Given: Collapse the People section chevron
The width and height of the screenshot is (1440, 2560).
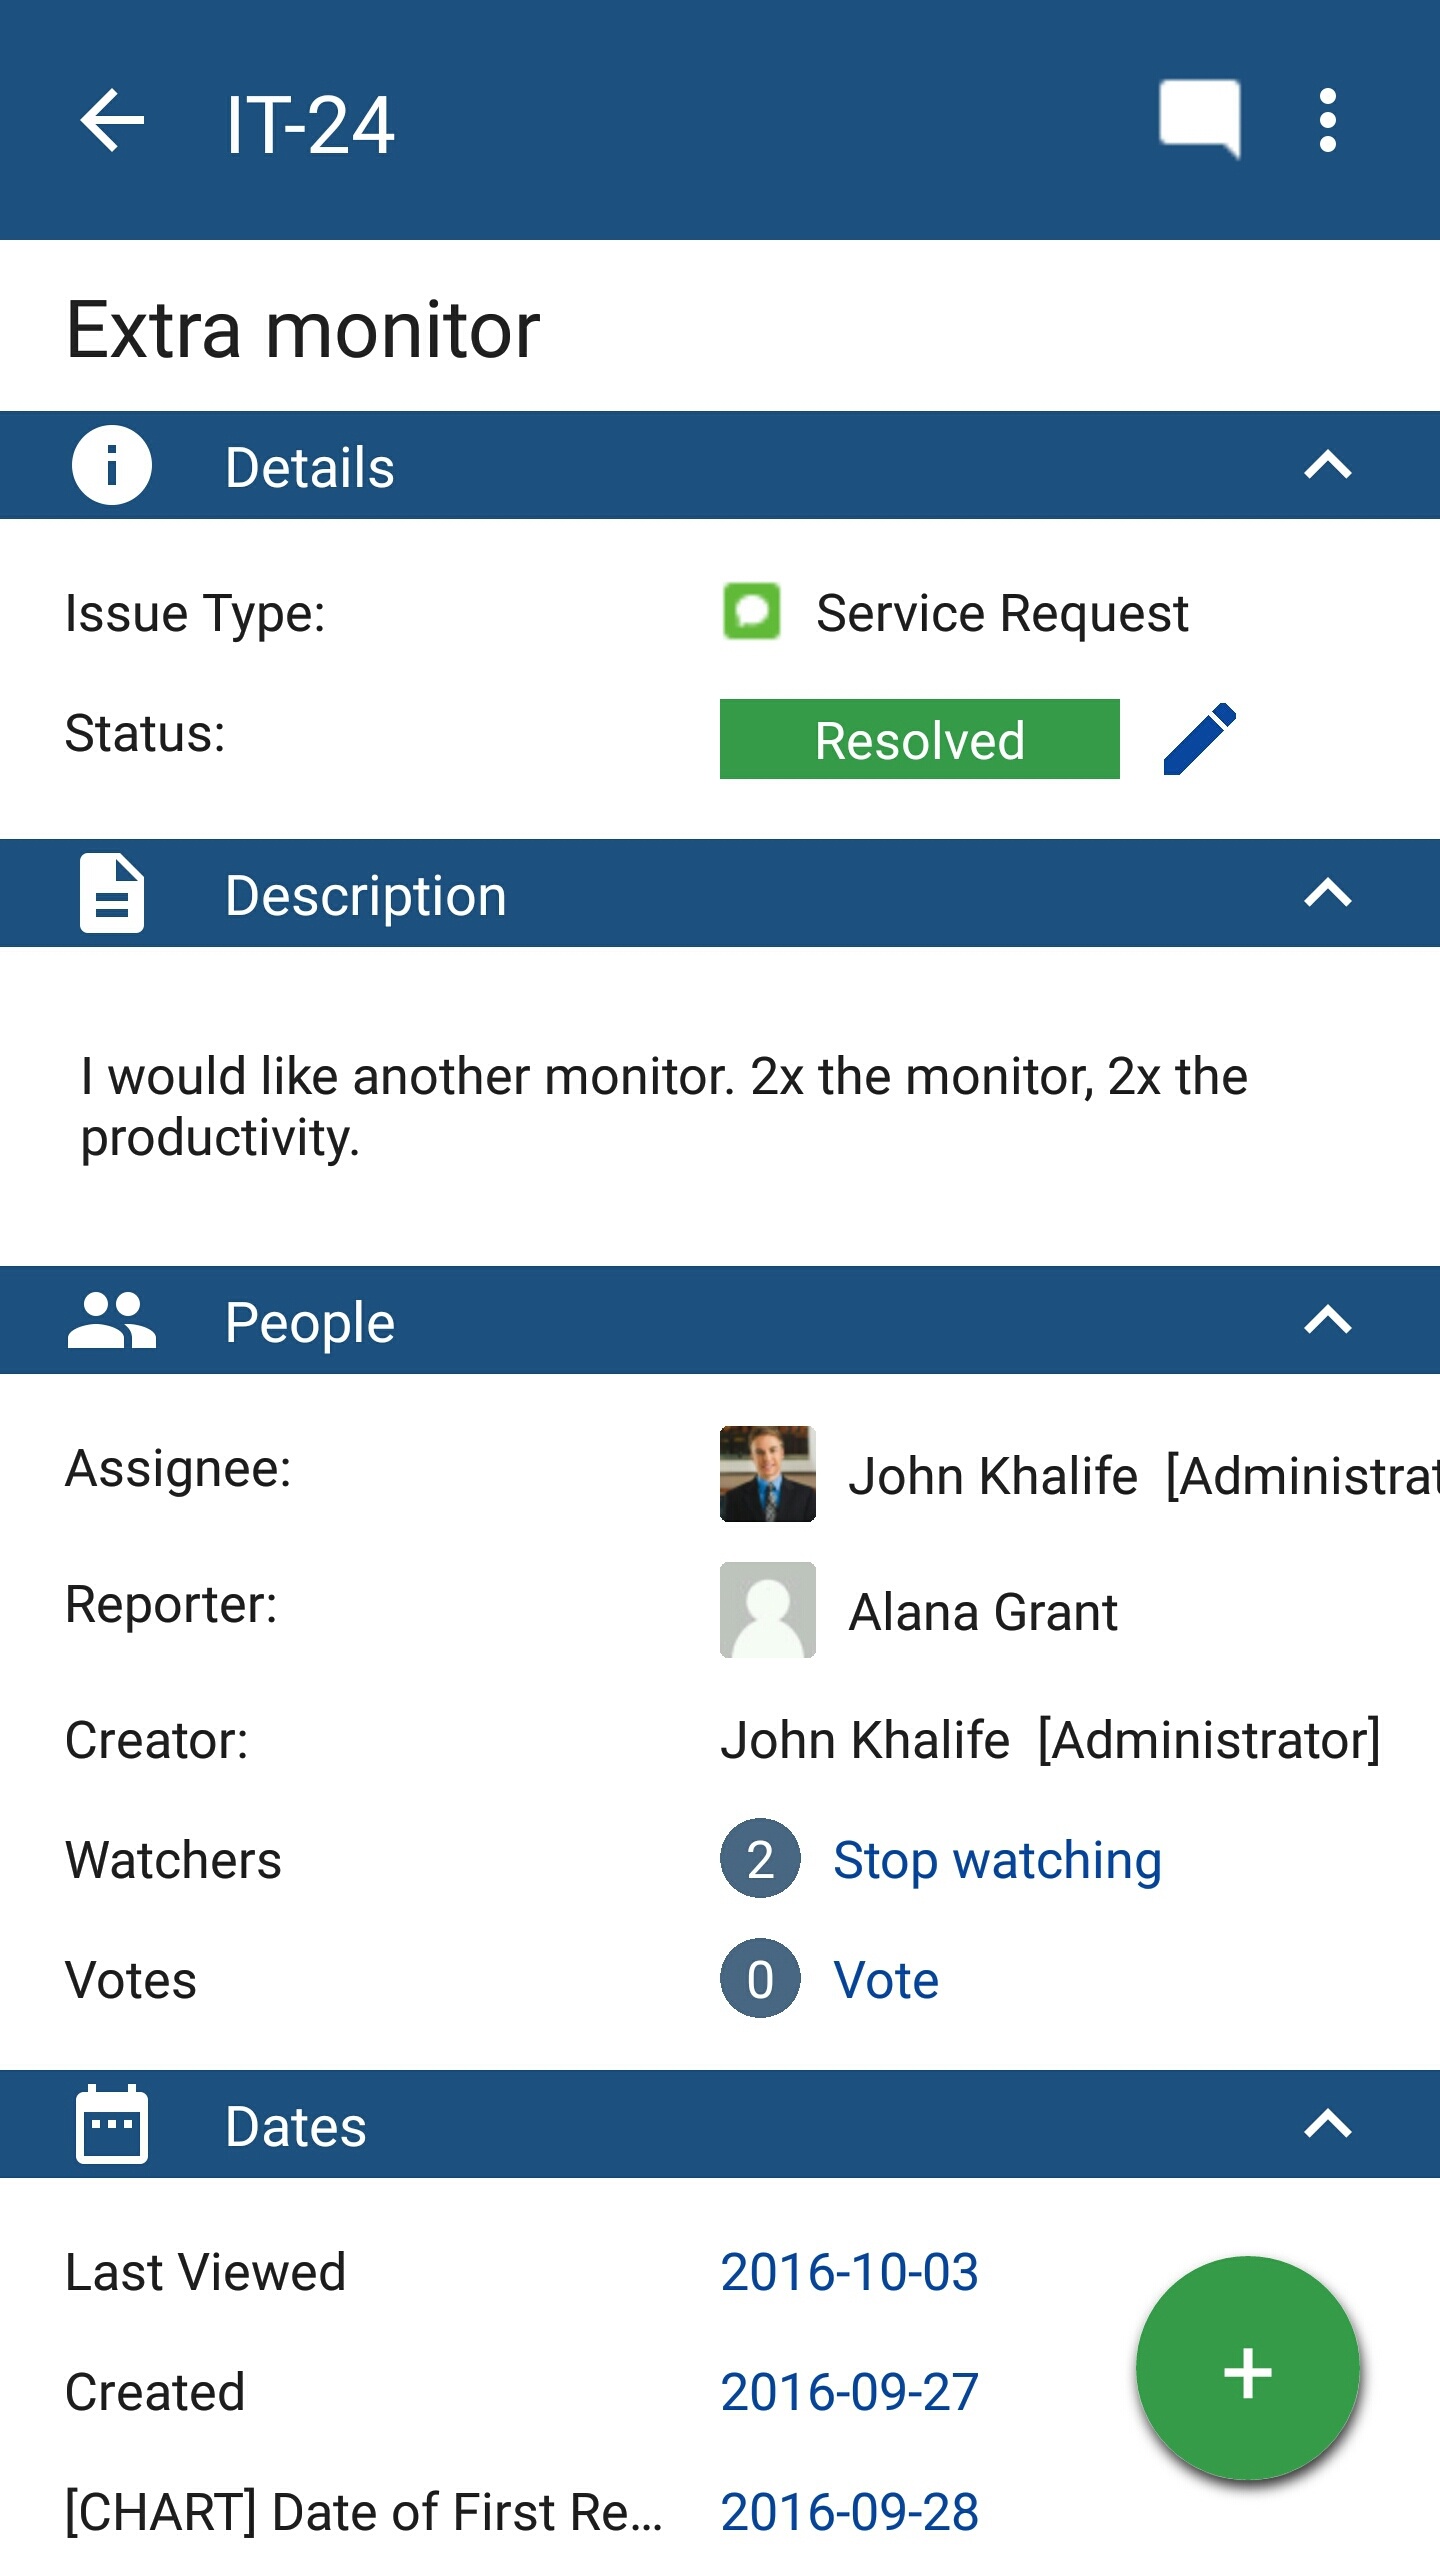Looking at the screenshot, I should [x=1327, y=1320].
